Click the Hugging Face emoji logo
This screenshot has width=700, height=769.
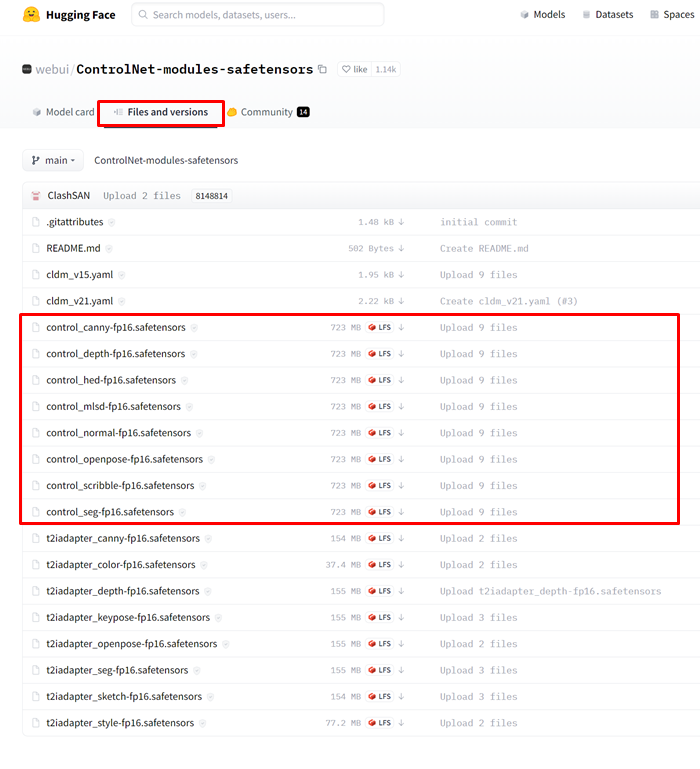pyautogui.click(x=31, y=14)
